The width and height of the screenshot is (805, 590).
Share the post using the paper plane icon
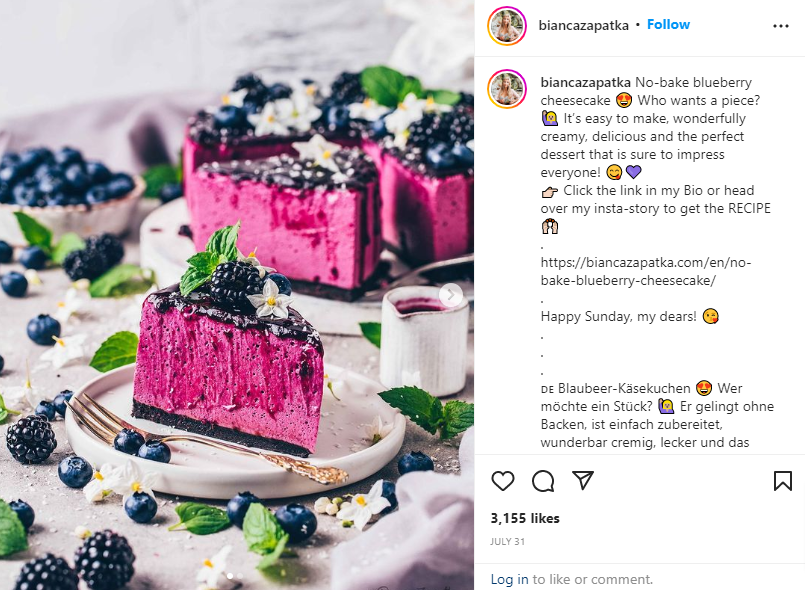583,480
